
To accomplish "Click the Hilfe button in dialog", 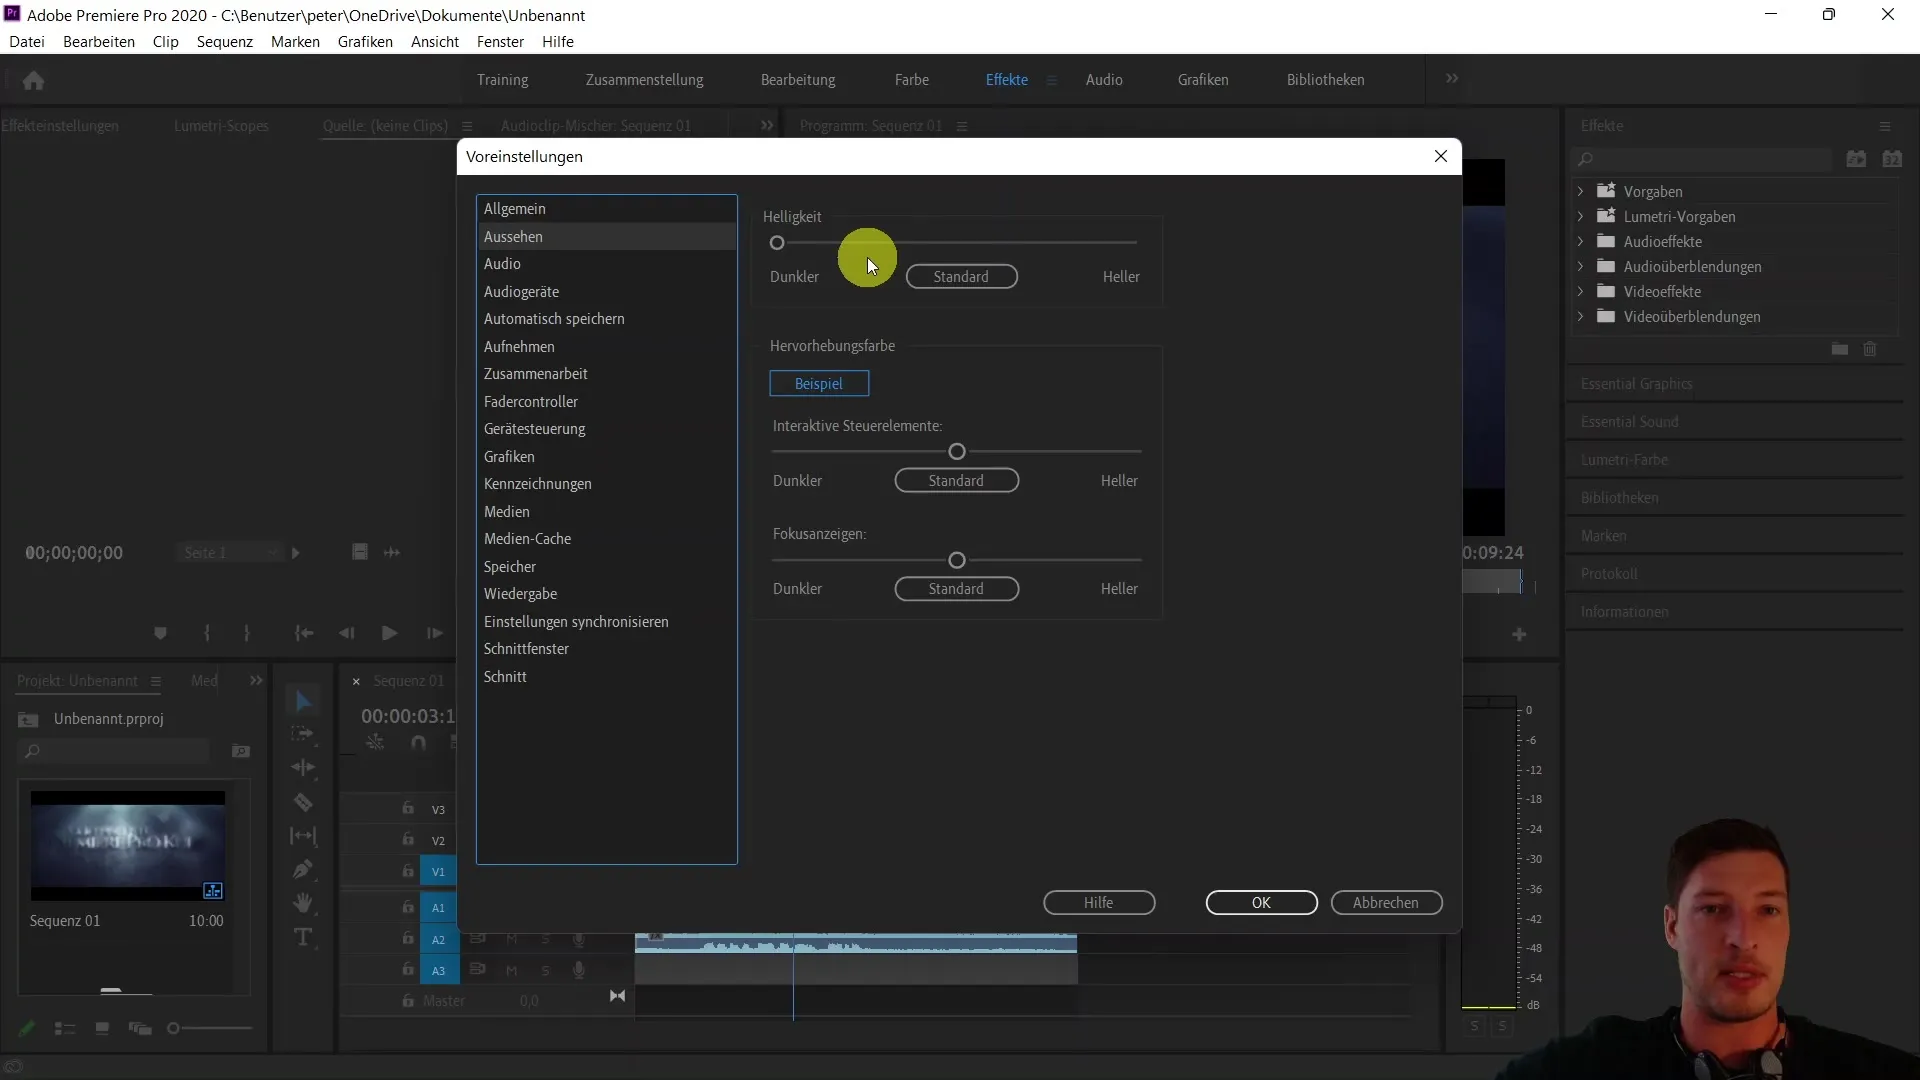I will pyautogui.click(x=1099, y=902).
